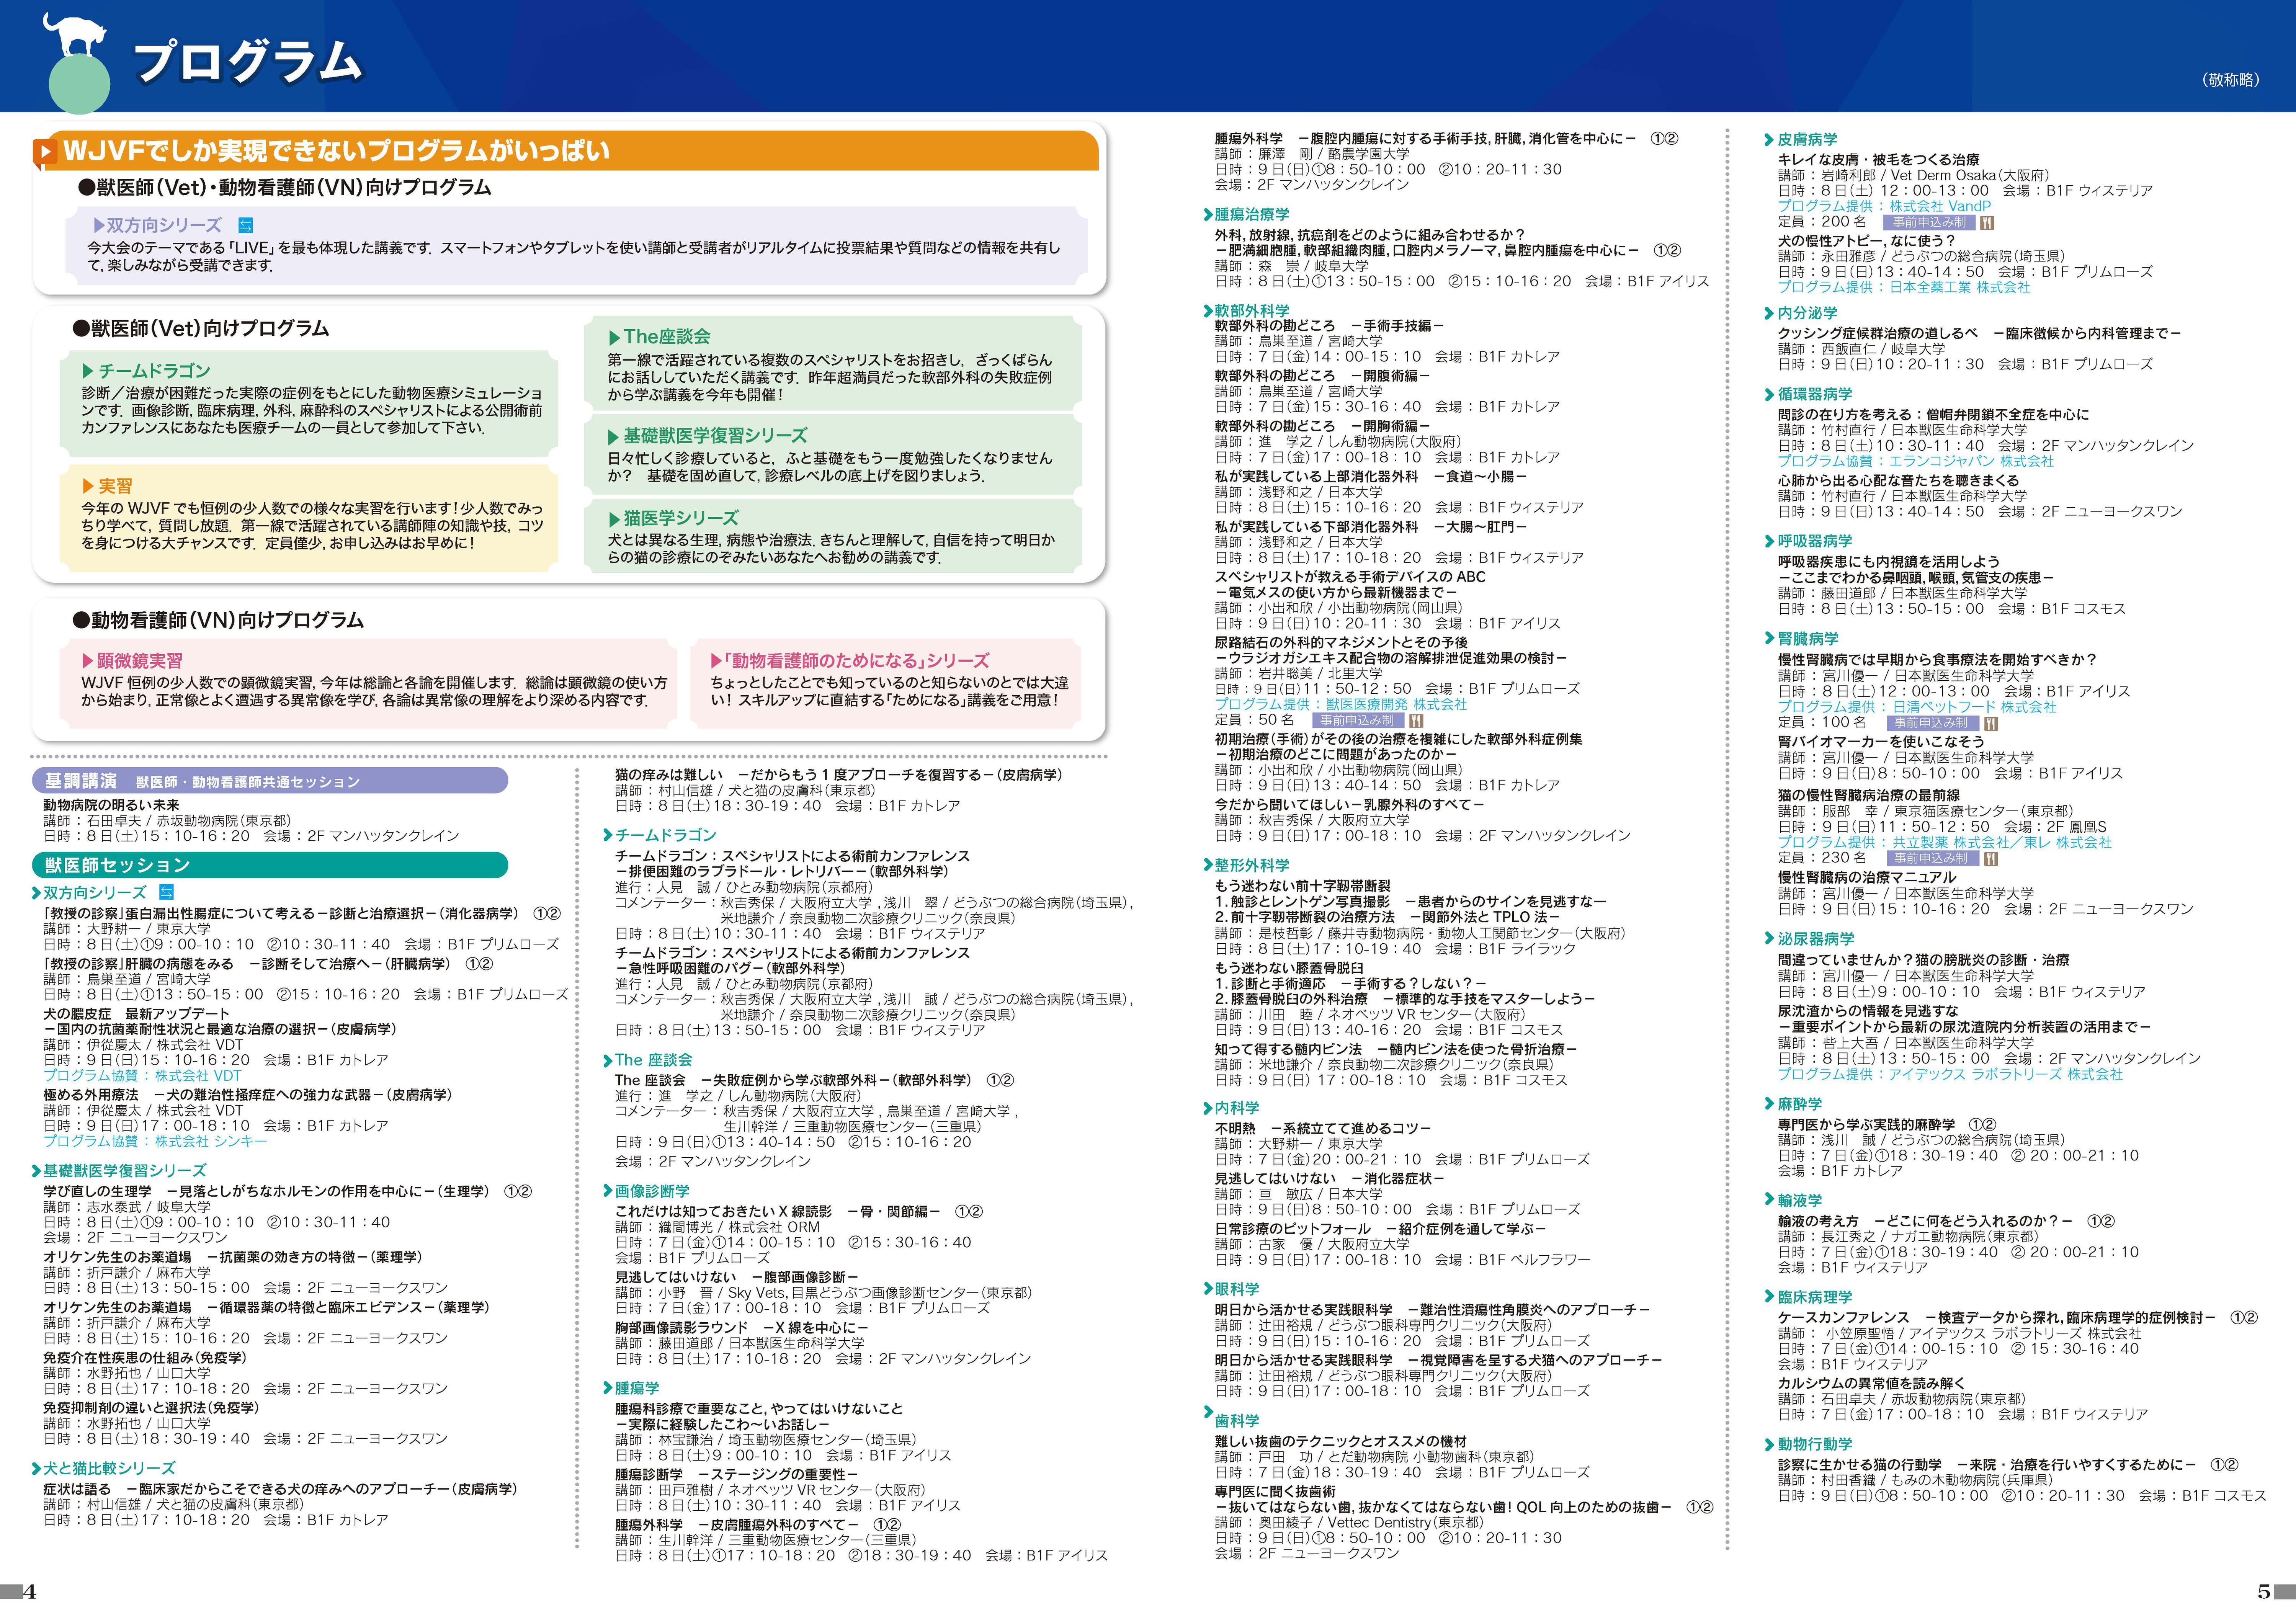
Task: Click the 猫医学シリーズ heading
Action: click(681, 518)
